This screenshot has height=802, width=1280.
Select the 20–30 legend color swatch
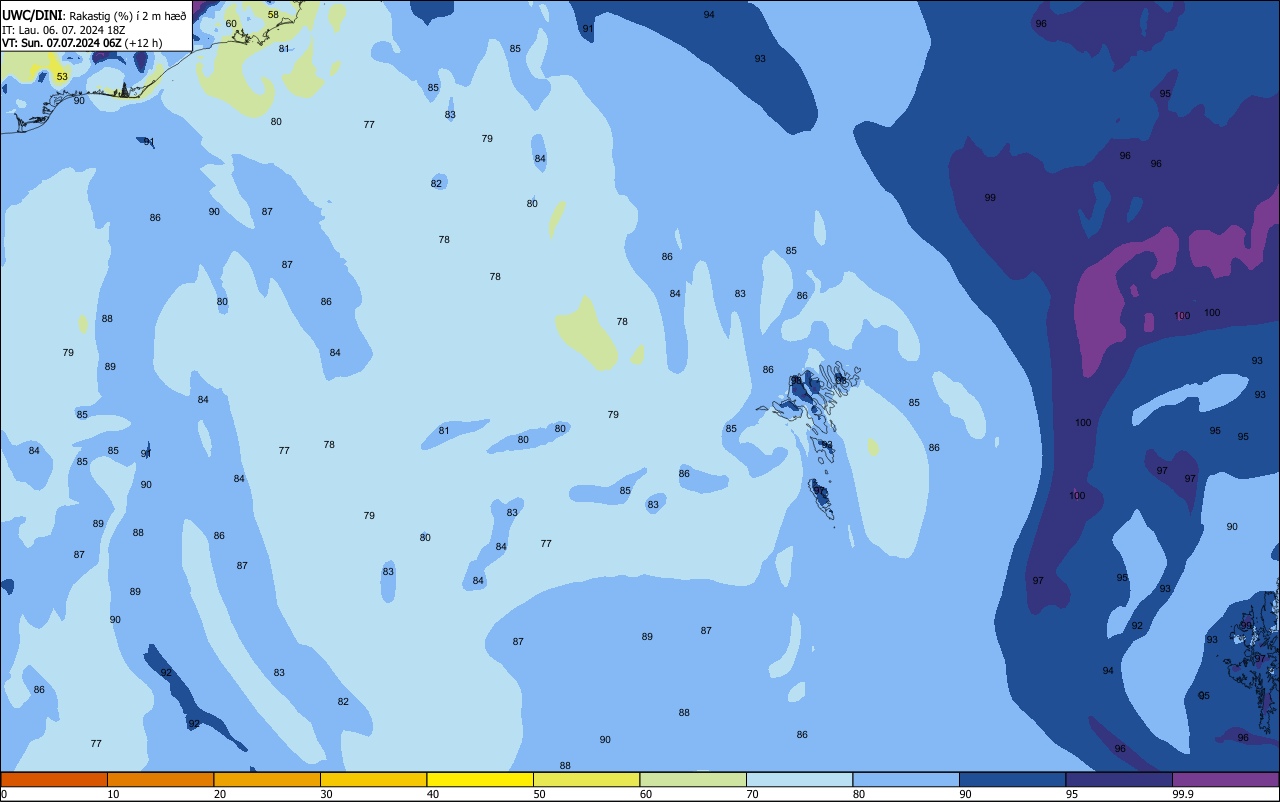[267, 779]
